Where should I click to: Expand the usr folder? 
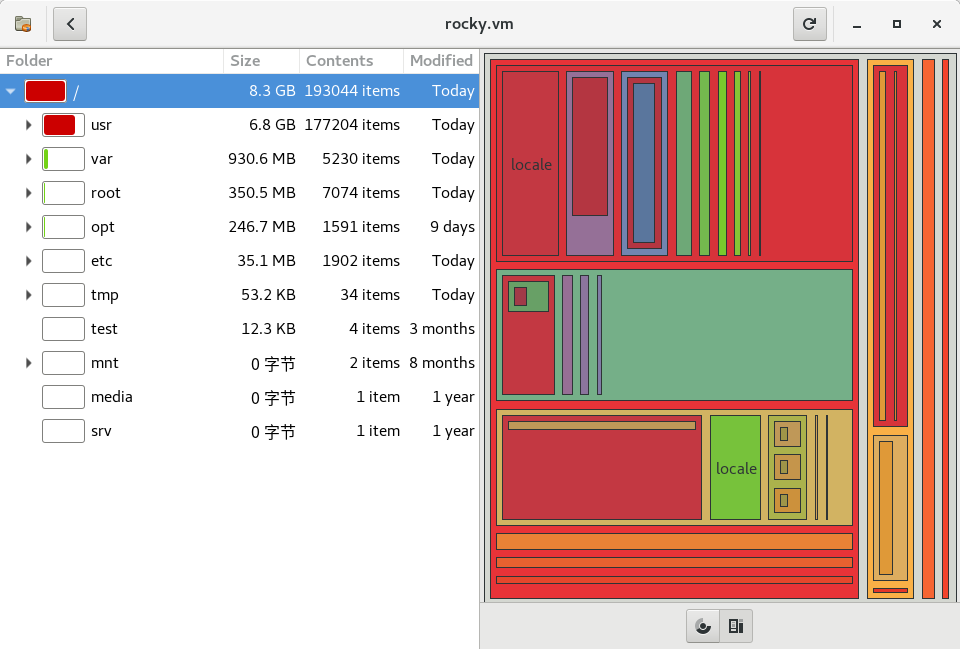point(29,125)
